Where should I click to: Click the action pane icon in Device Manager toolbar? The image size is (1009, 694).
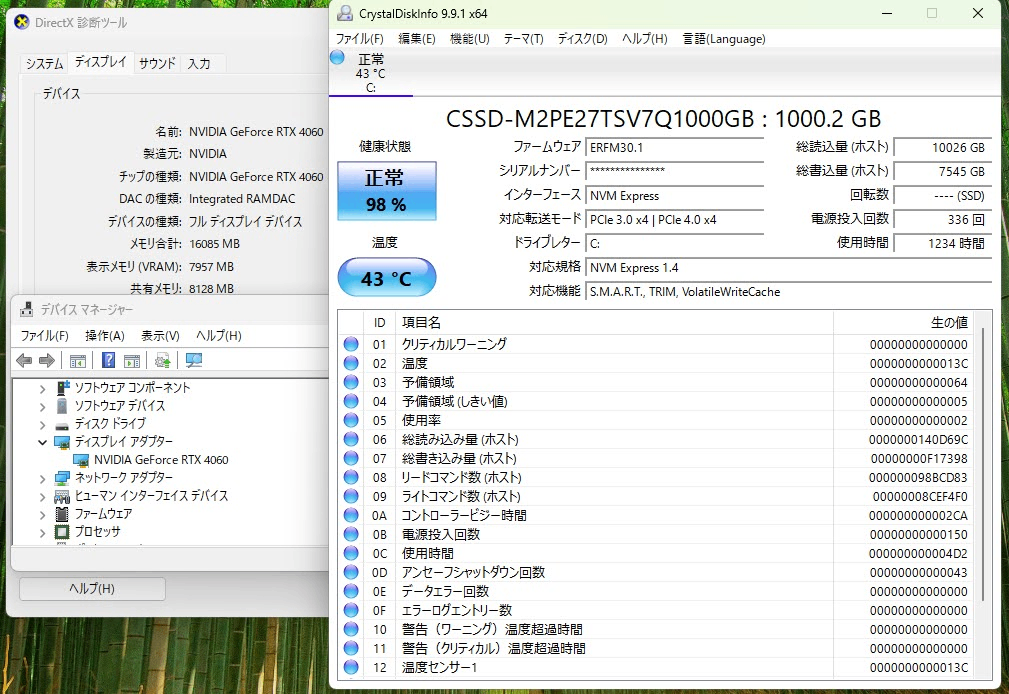tap(131, 361)
